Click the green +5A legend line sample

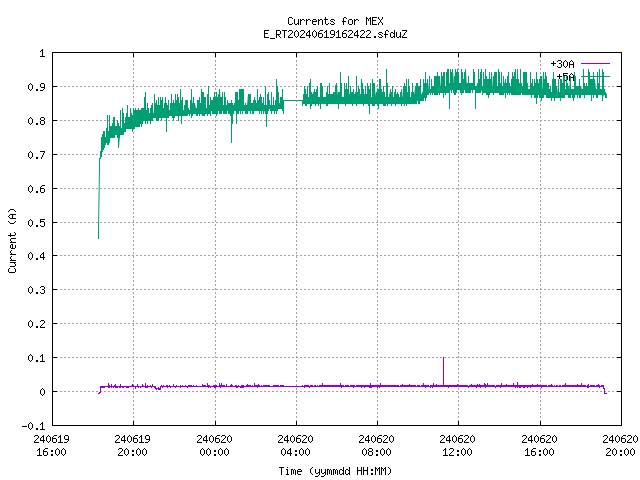pyautogui.click(x=595, y=76)
